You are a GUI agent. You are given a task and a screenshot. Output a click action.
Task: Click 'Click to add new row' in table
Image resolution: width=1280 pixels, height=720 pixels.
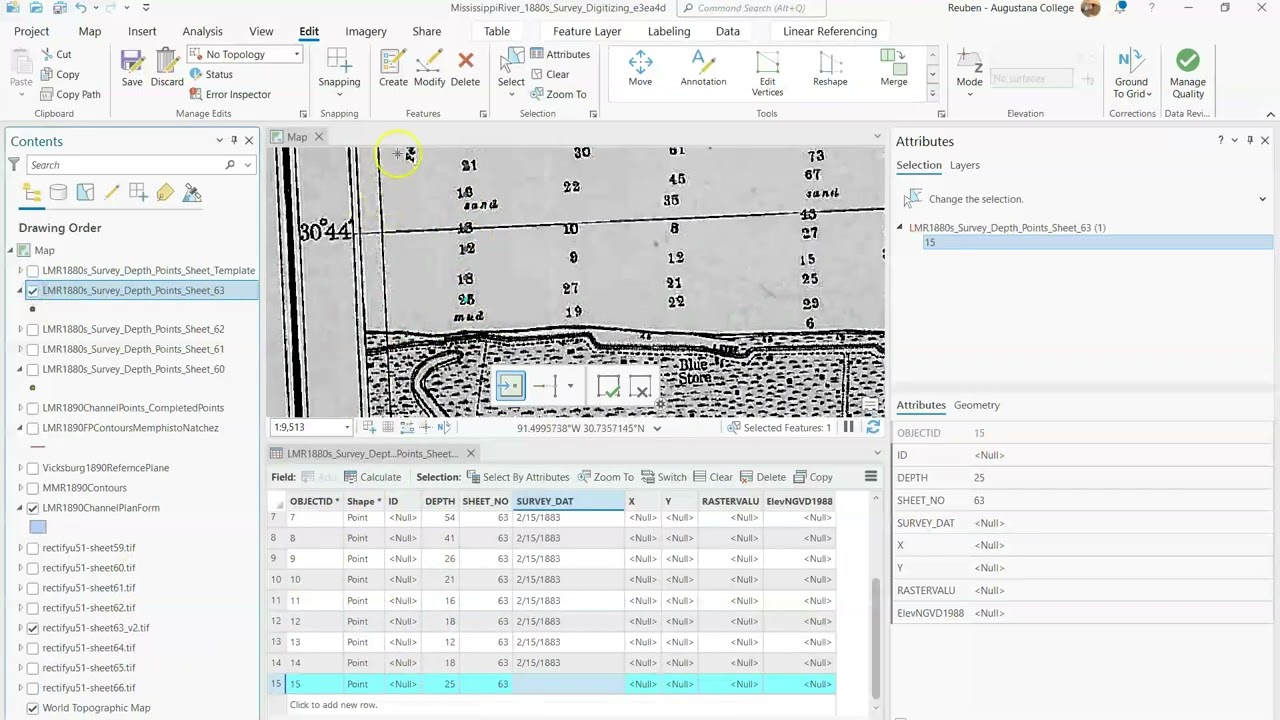tap(333, 705)
